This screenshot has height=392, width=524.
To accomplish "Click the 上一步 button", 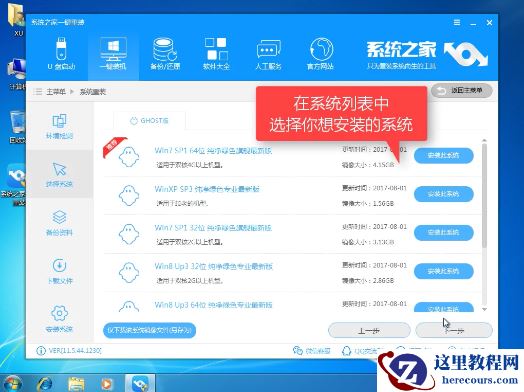I will 369,331.
